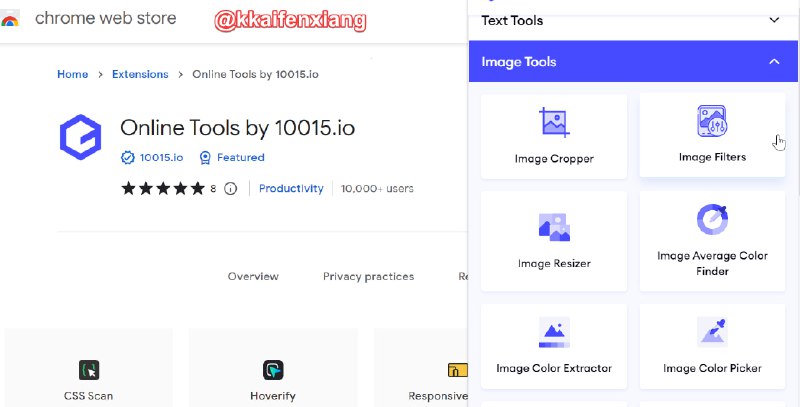The width and height of the screenshot is (800, 407).
Task: Click the five-star rating display
Action: point(162,188)
